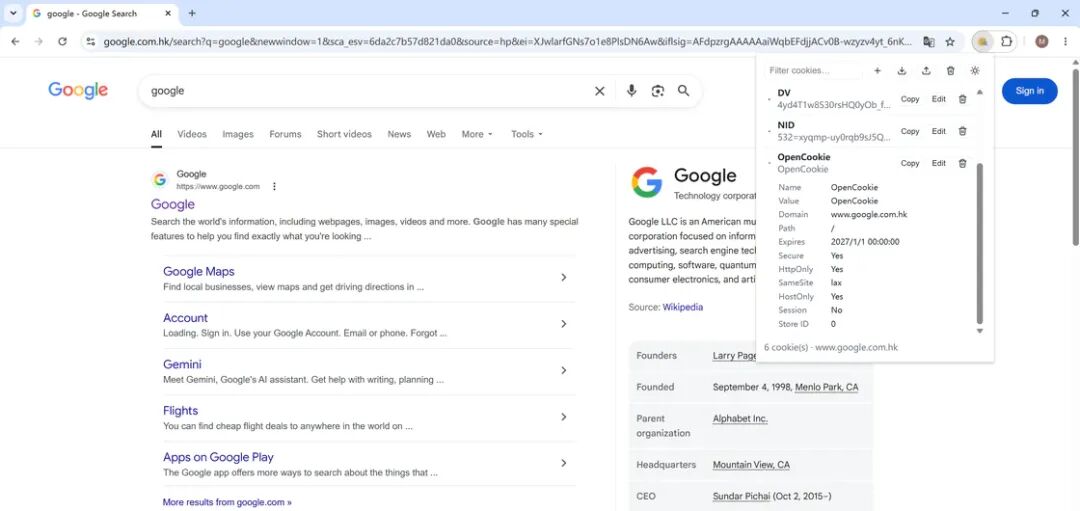
Task: Open the Apps on Google Play sitelink
Action: click(x=218, y=457)
